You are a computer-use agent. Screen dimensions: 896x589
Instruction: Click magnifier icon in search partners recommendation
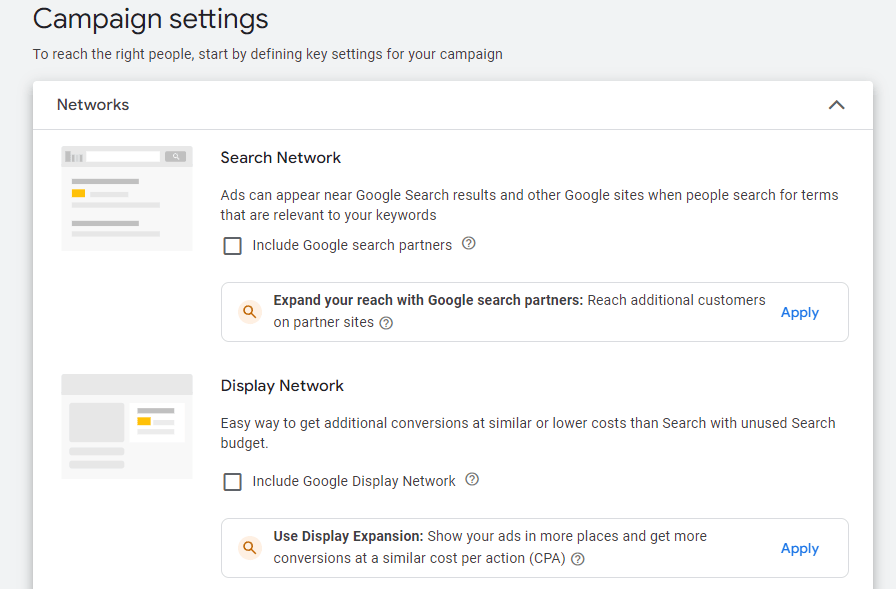[x=250, y=312]
